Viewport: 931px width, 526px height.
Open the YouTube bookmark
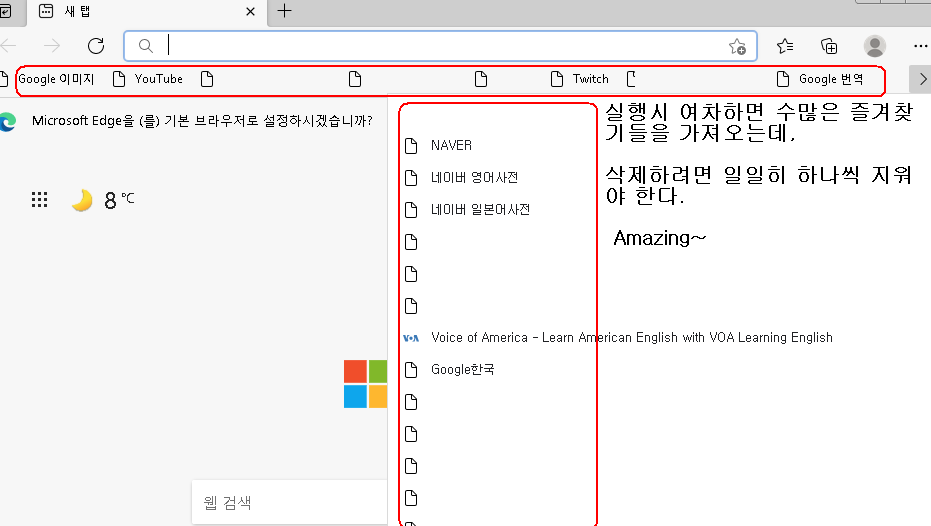(148, 79)
